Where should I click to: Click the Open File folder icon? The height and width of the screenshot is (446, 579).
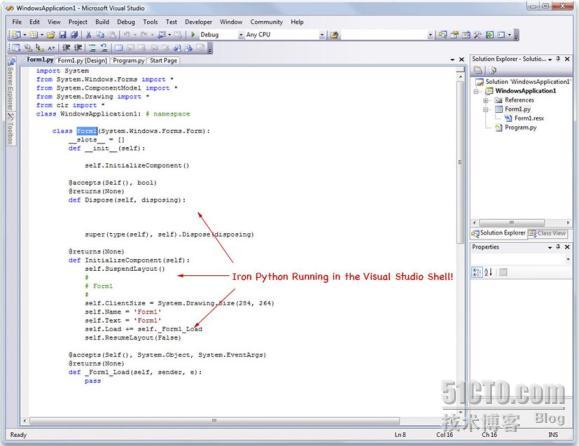point(51,35)
